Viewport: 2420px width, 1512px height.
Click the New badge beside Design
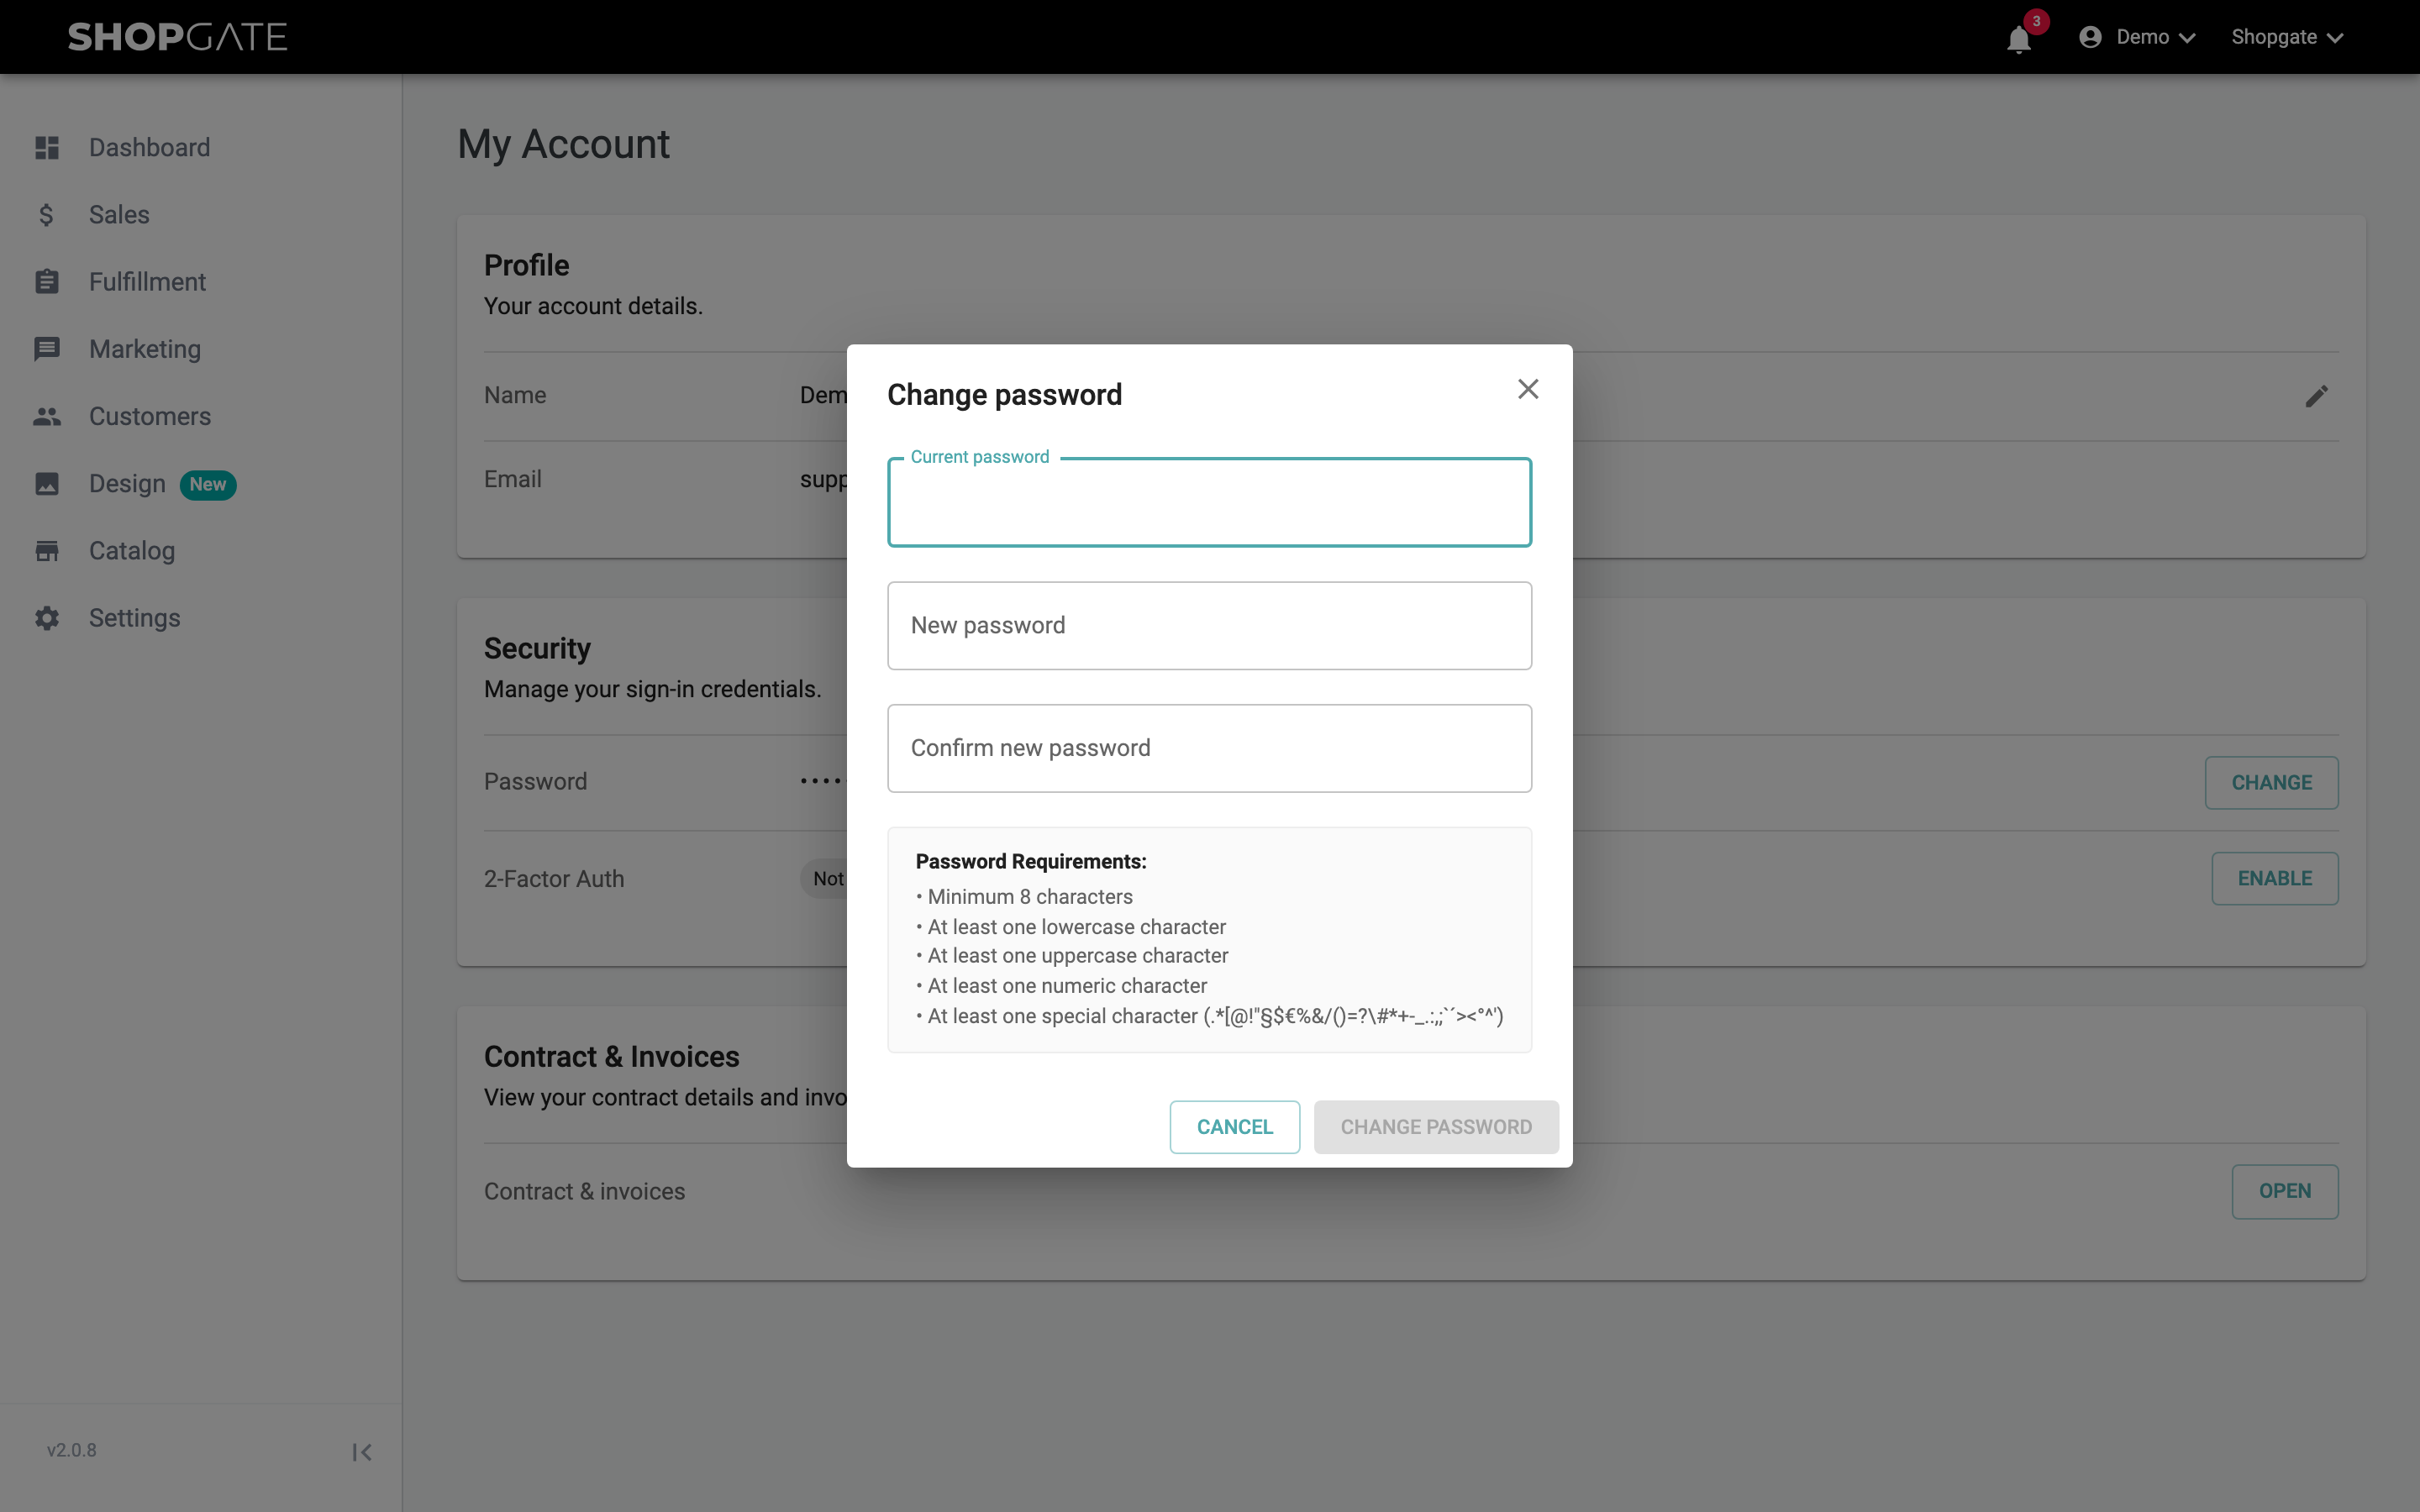point(208,485)
